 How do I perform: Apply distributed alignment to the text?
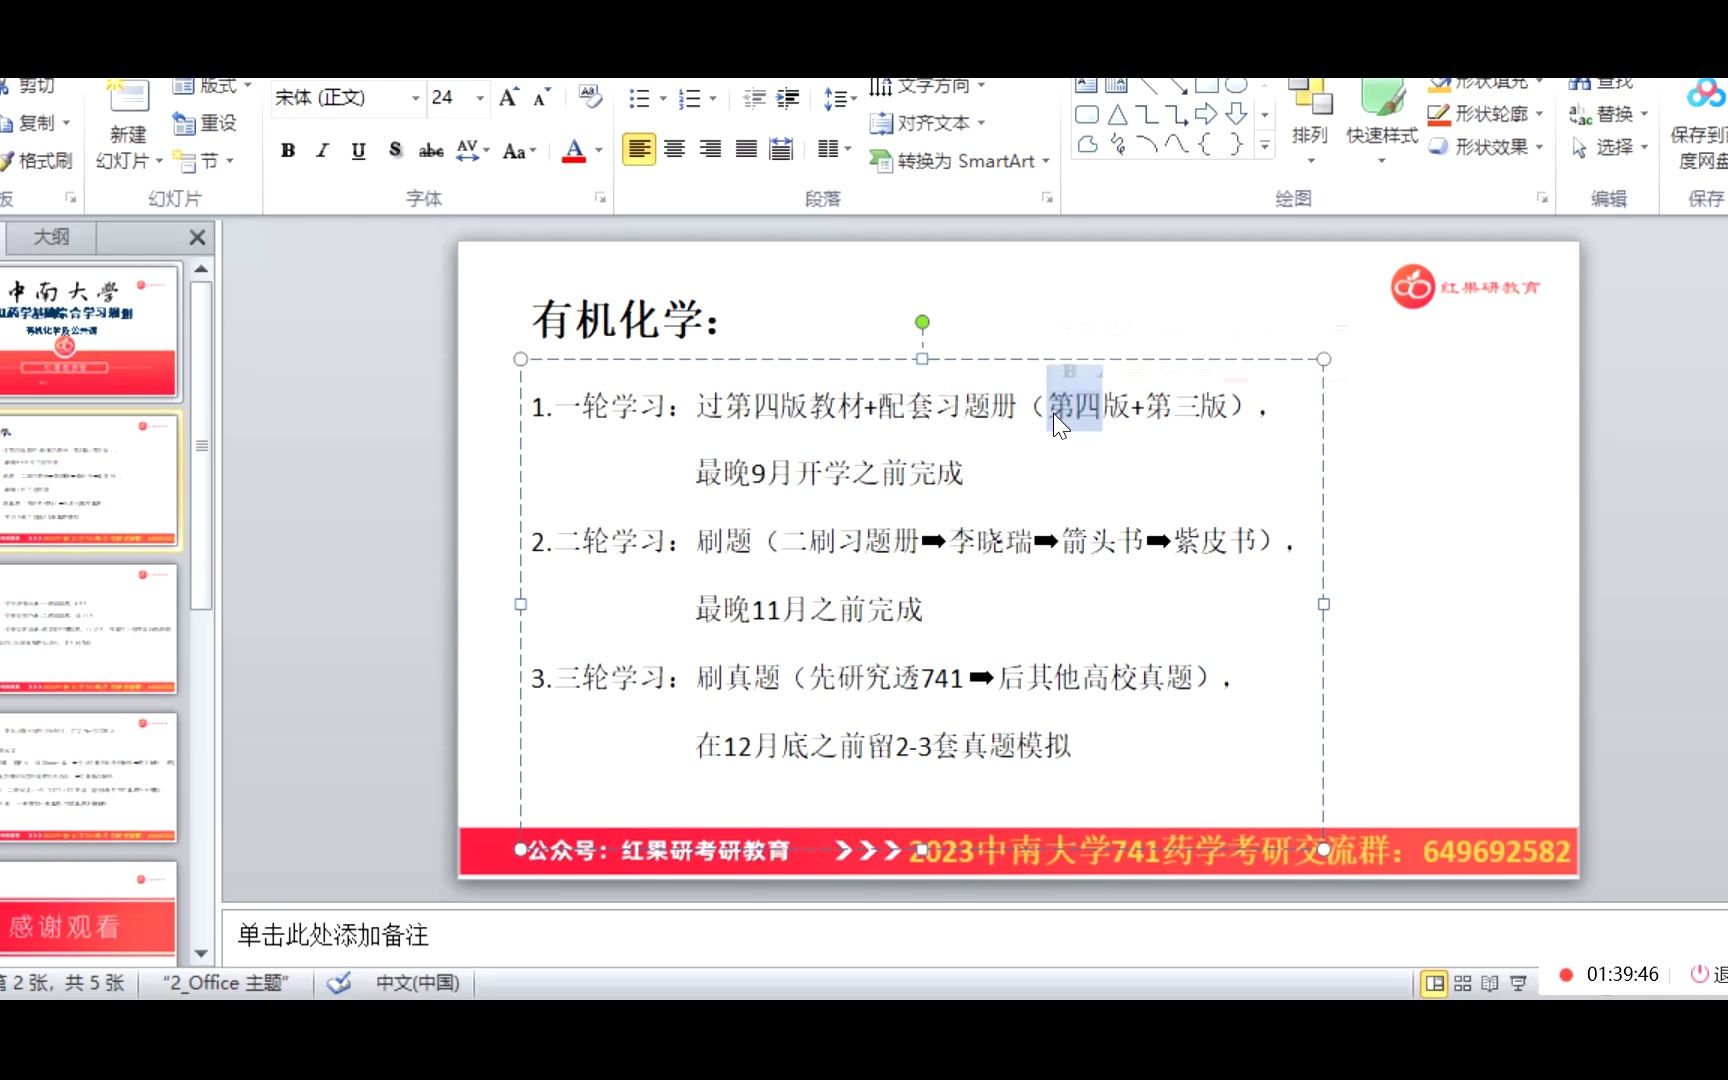click(781, 150)
